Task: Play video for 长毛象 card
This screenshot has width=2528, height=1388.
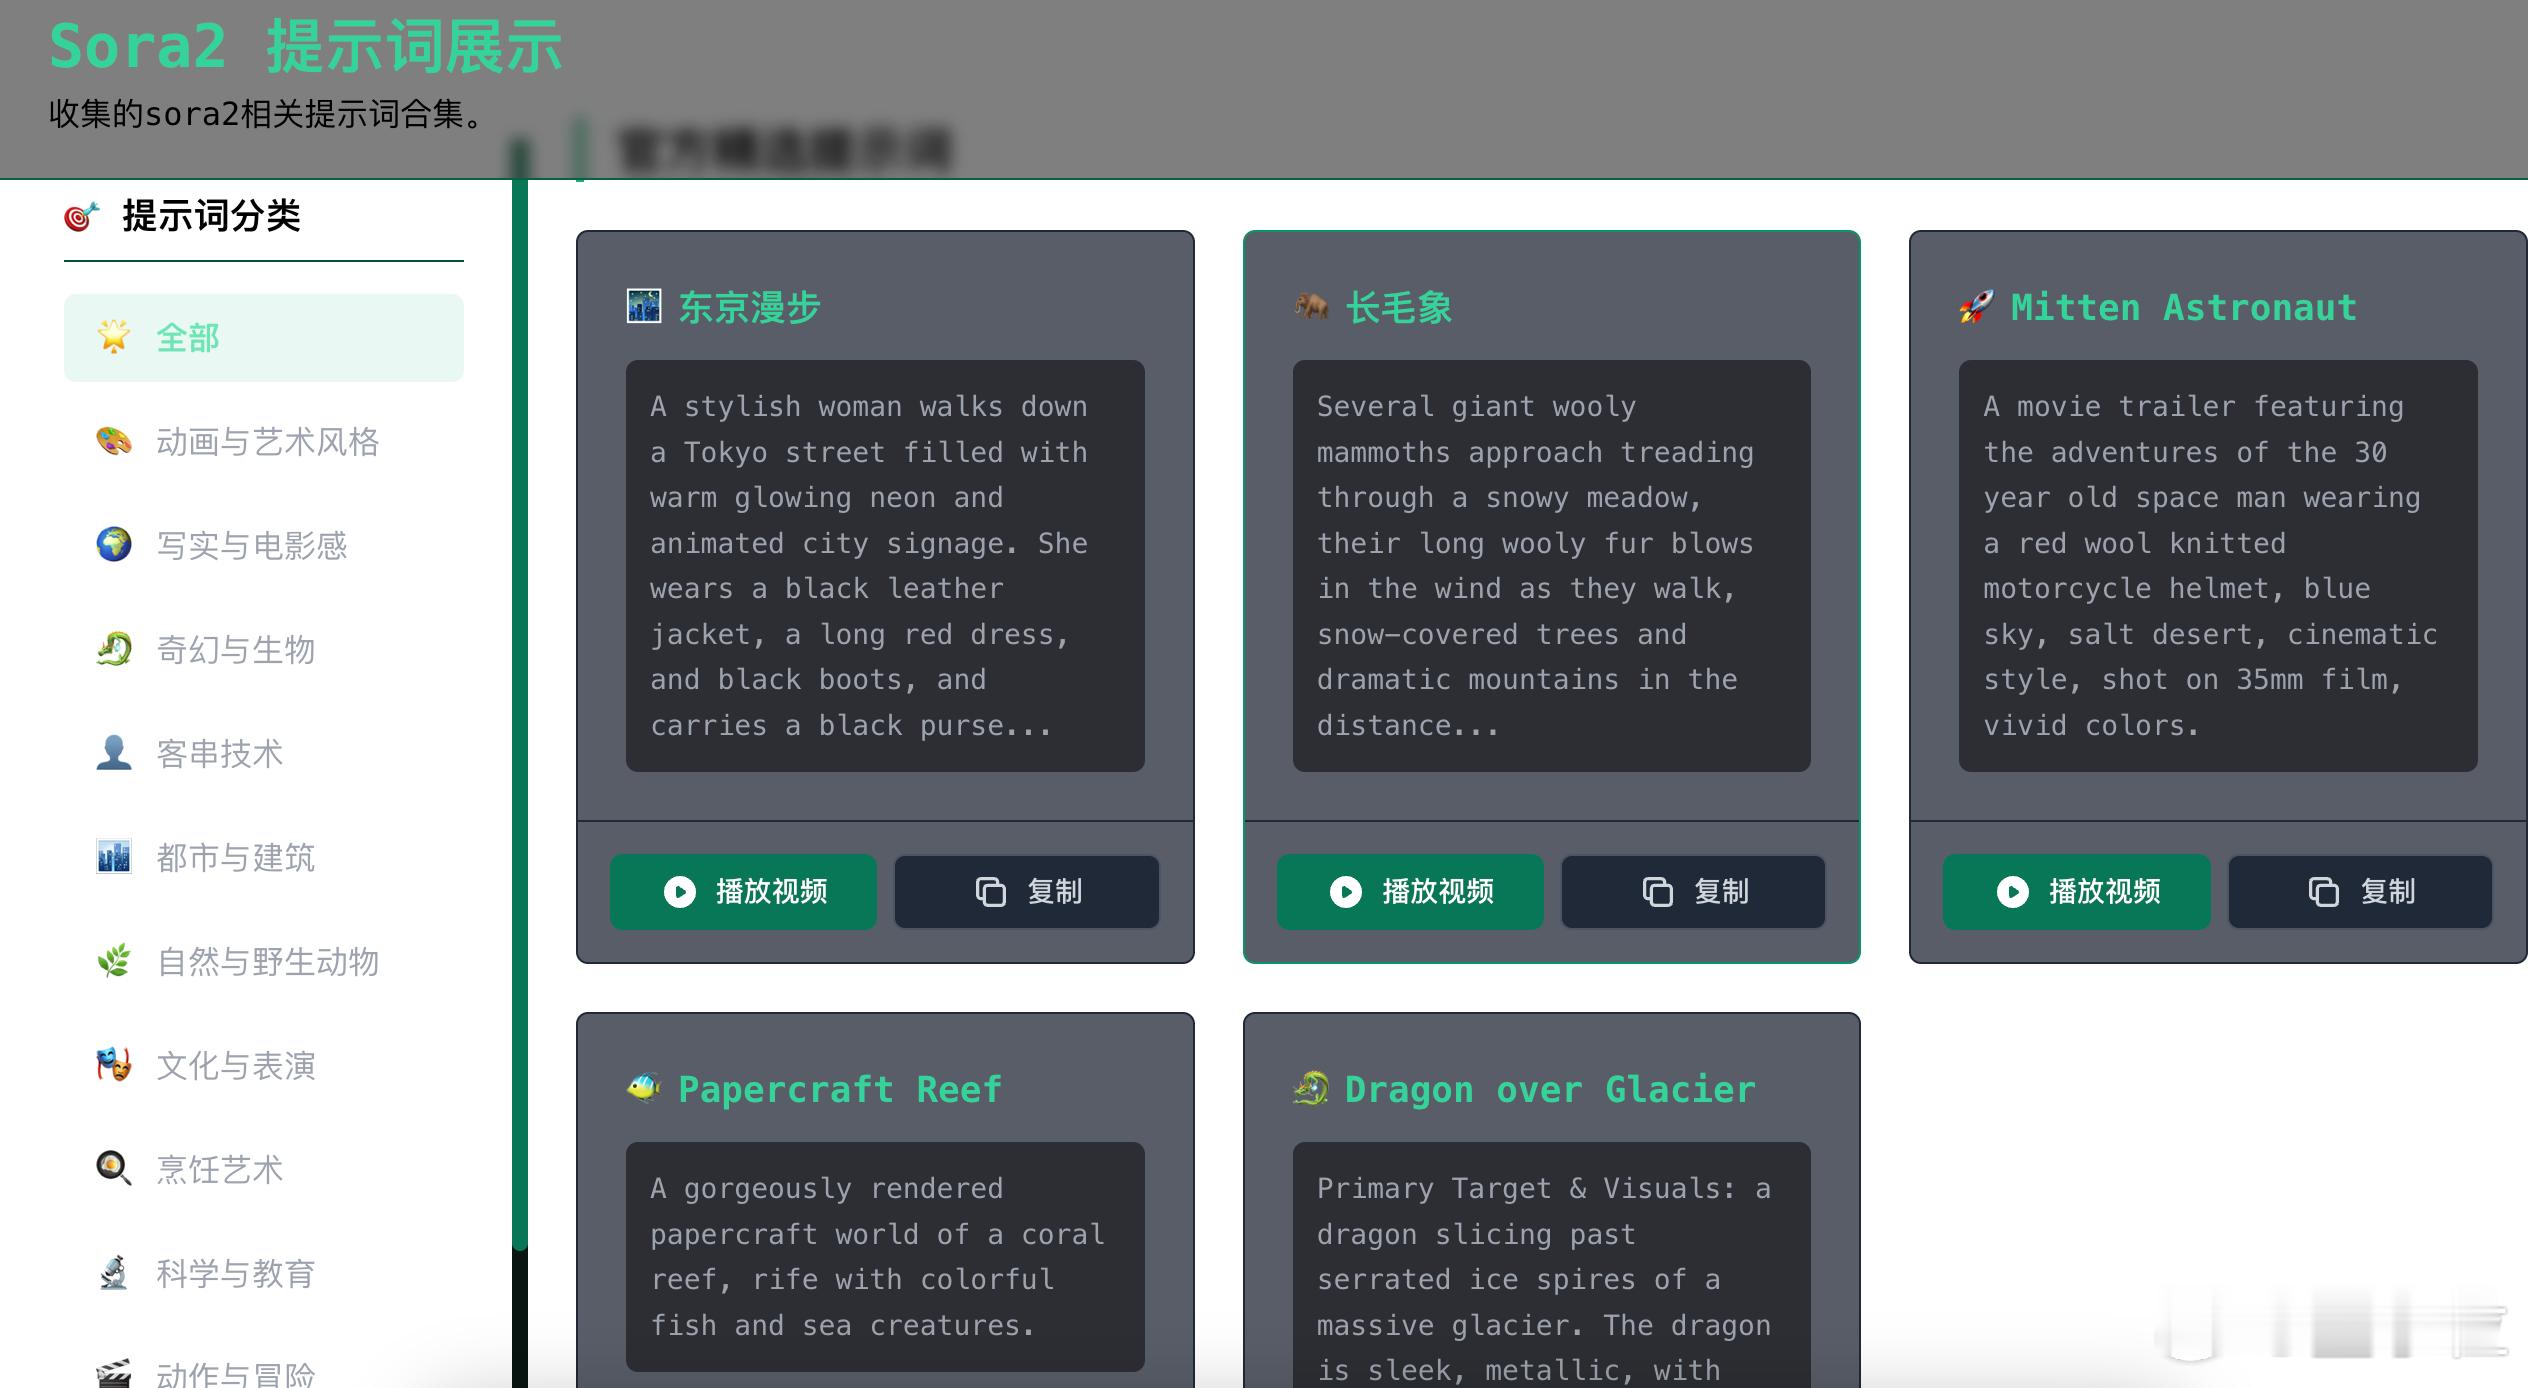Action: click(1409, 891)
